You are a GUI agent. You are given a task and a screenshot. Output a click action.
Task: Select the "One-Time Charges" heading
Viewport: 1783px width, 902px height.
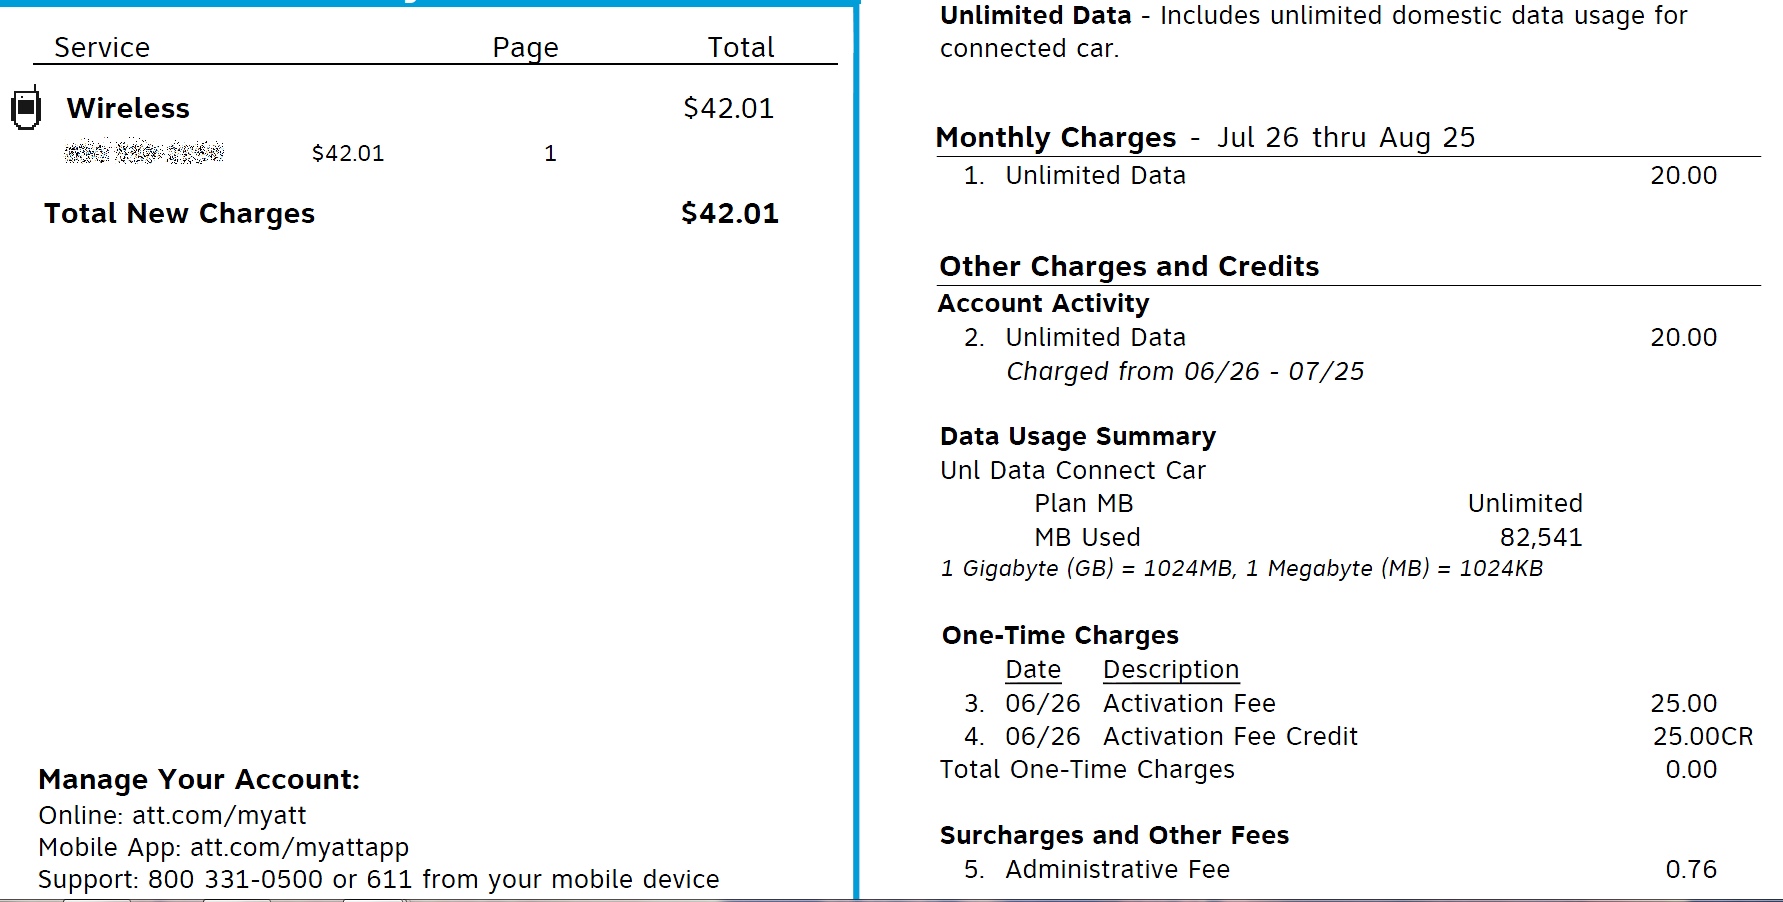coord(1060,636)
